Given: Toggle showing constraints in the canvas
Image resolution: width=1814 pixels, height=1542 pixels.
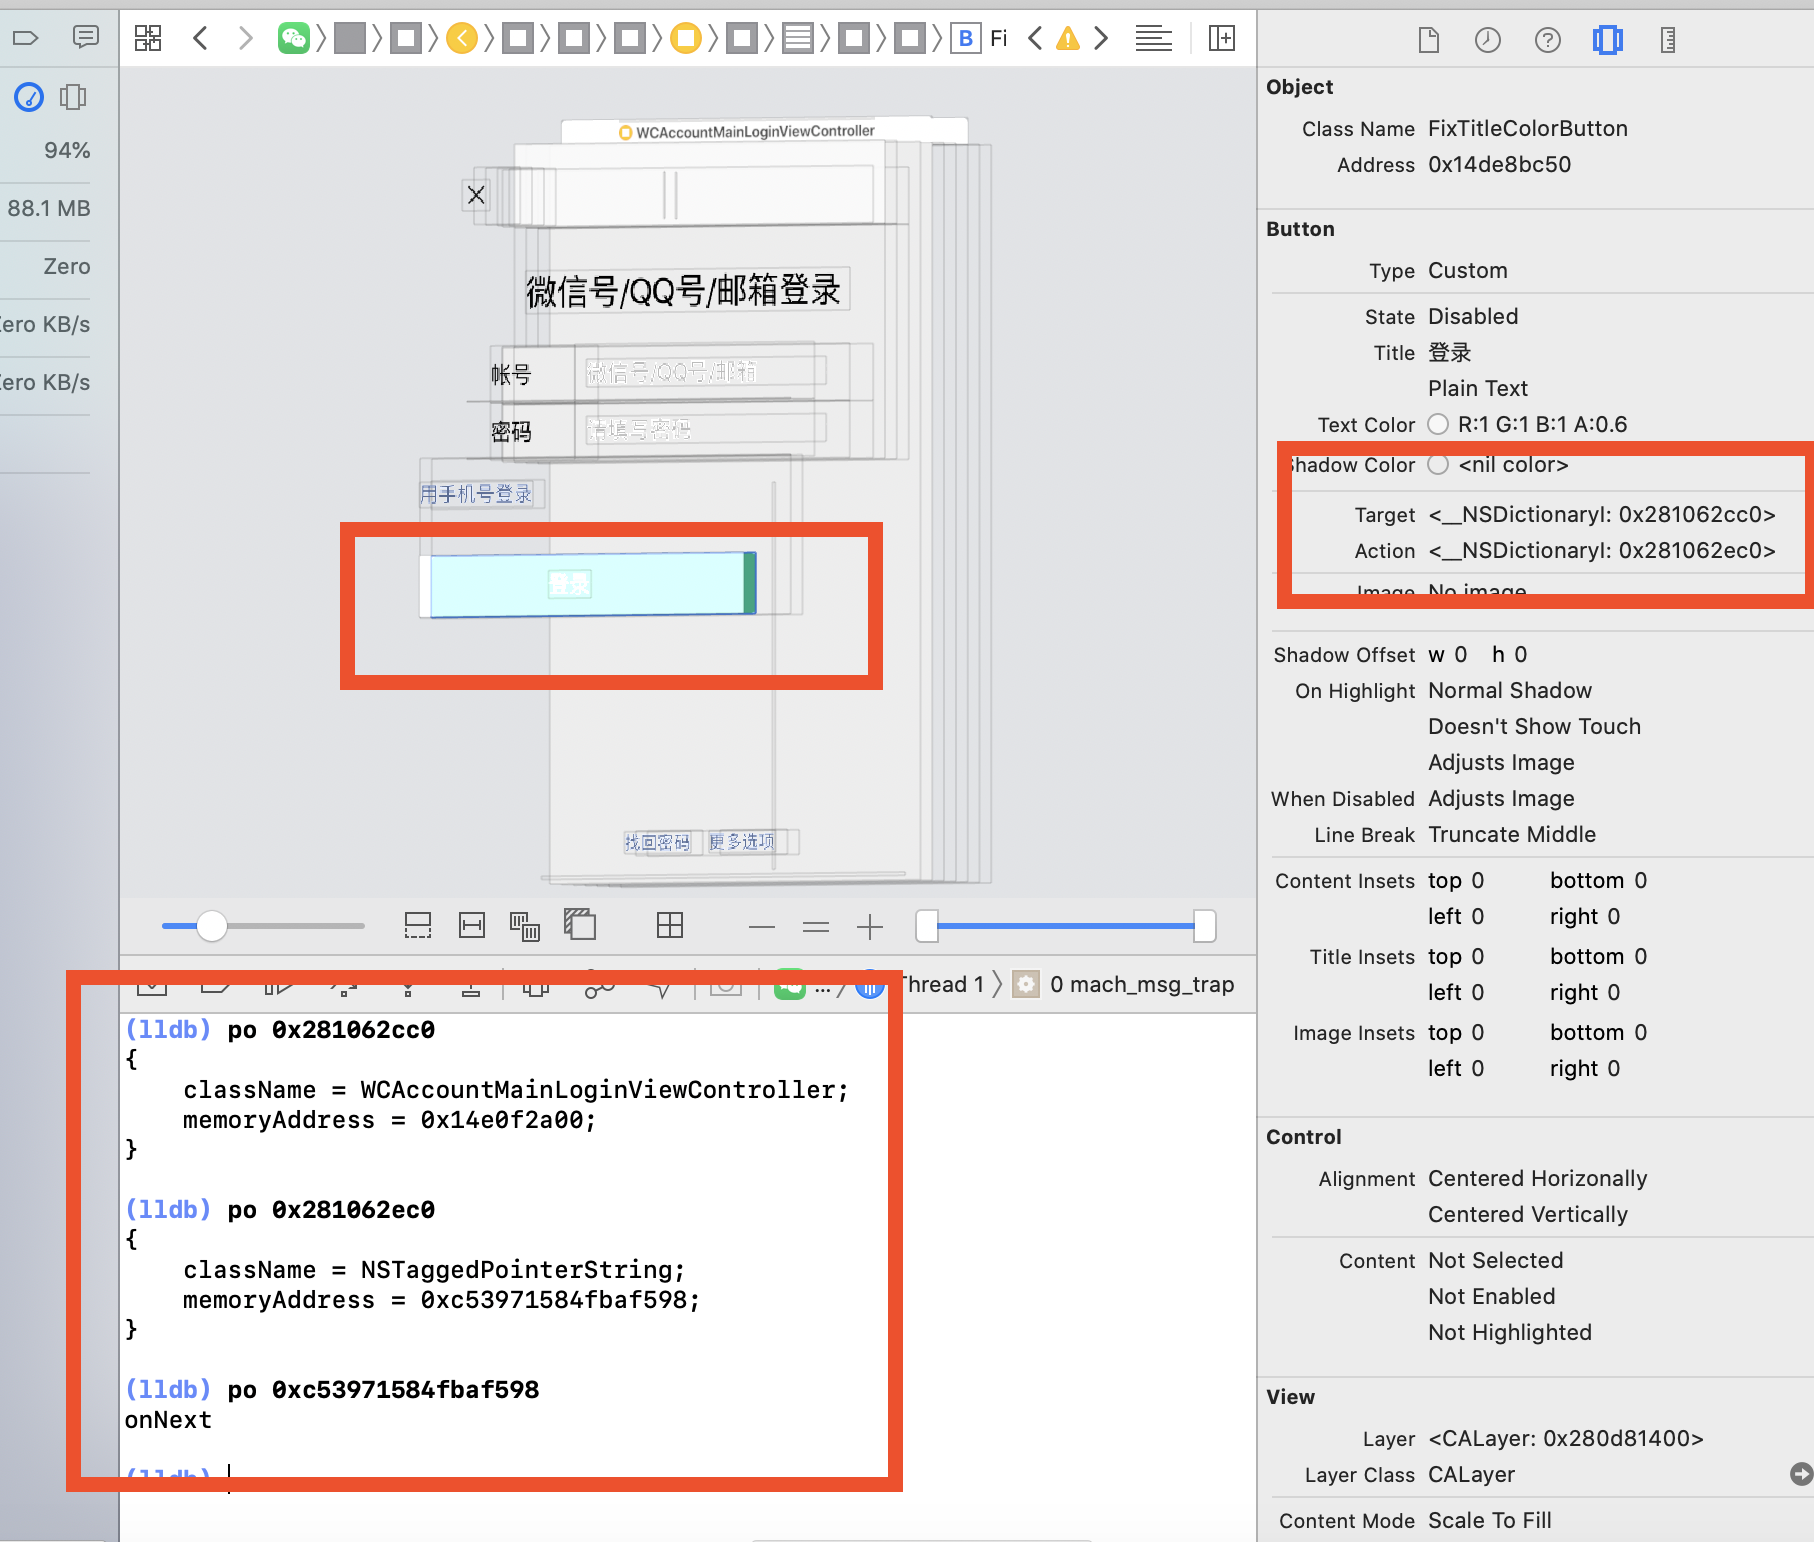Looking at the screenshot, I should (x=472, y=926).
